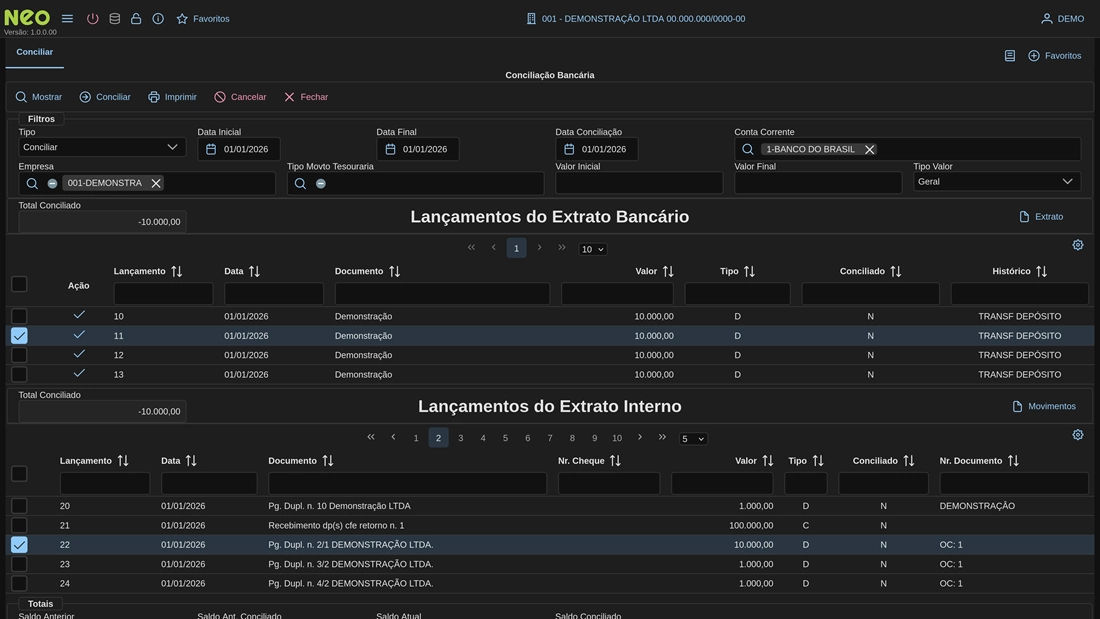The height and width of the screenshot is (619, 1100).
Task: Open the hamburger menu icon
Action: tap(67, 19)
